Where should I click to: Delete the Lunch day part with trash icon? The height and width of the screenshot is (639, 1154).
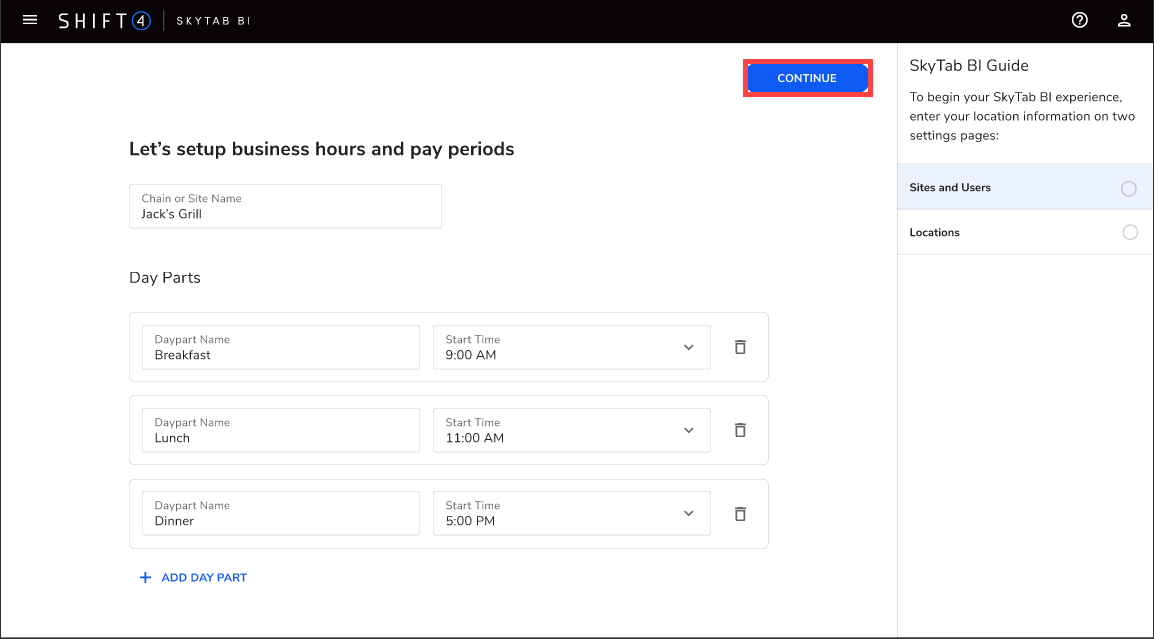tap(740, 429)
